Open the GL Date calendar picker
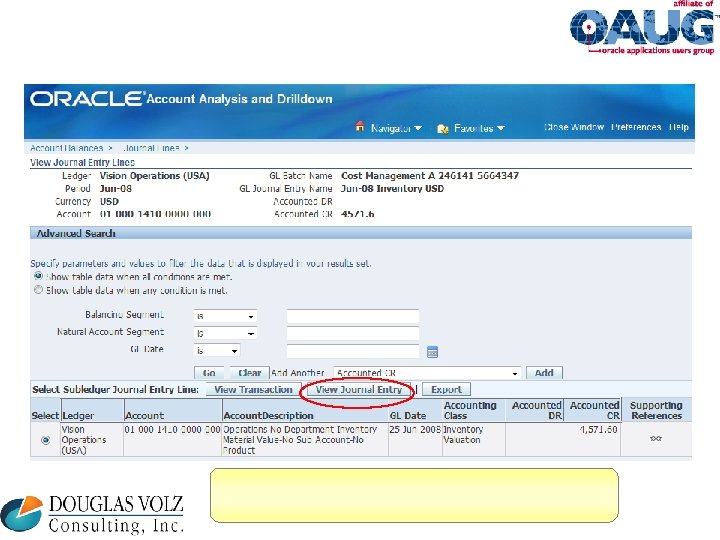 point(432,352)
